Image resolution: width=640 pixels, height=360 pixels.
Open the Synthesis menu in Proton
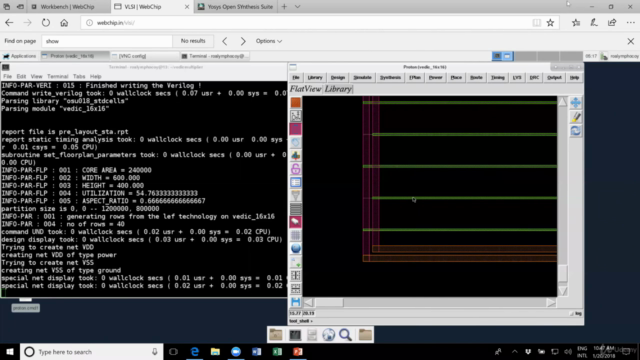(x=390, y=78)
